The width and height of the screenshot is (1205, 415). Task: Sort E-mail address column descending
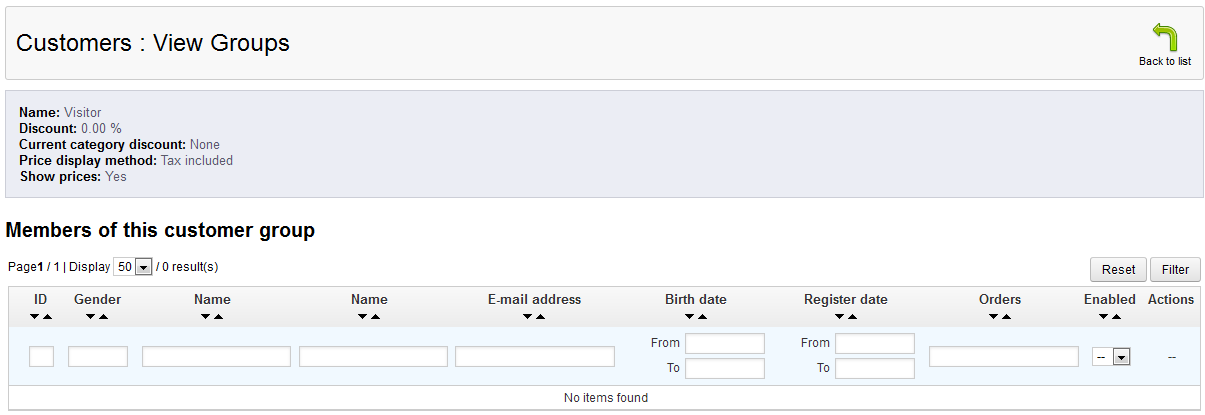tap(528, 317)
